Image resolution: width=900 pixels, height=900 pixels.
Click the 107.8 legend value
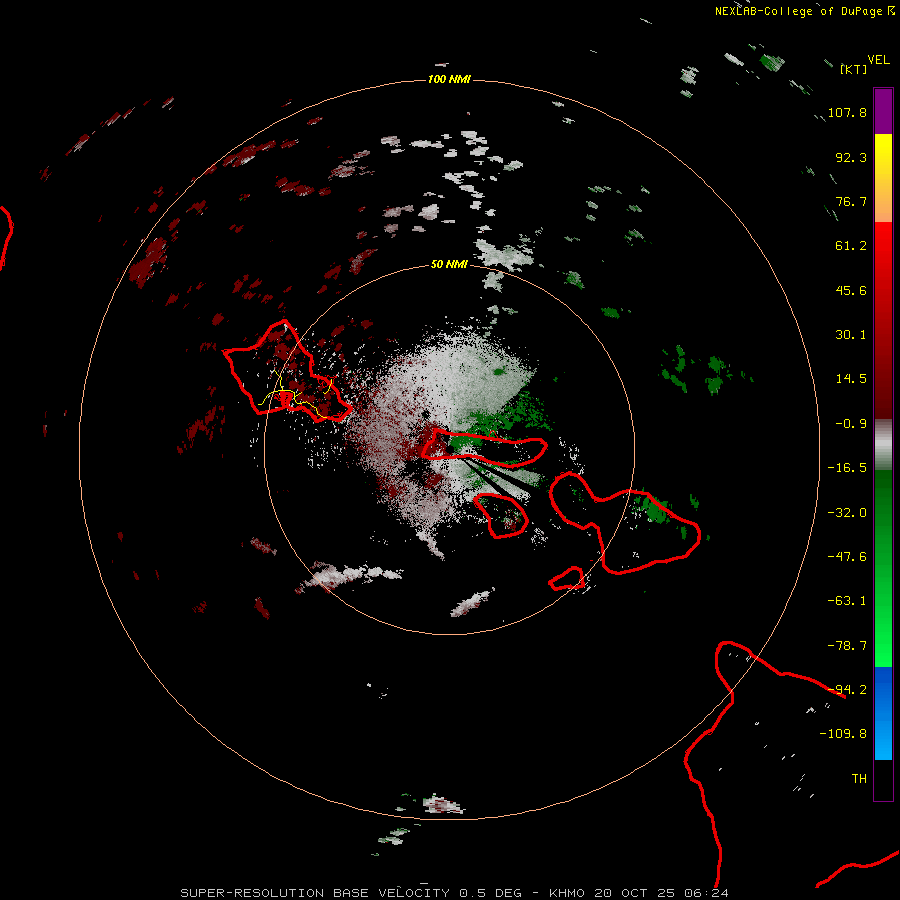[x=847, y=112]
